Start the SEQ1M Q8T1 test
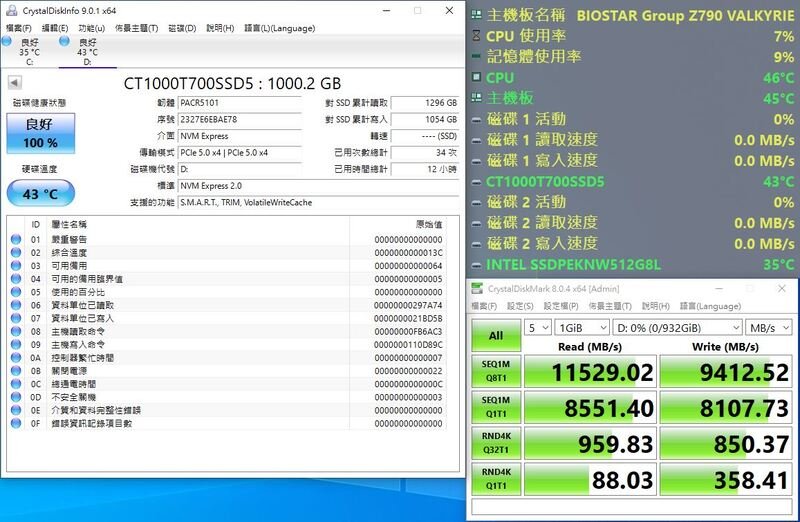This screenshot has width=800, height=522. (x=496, y=371)
